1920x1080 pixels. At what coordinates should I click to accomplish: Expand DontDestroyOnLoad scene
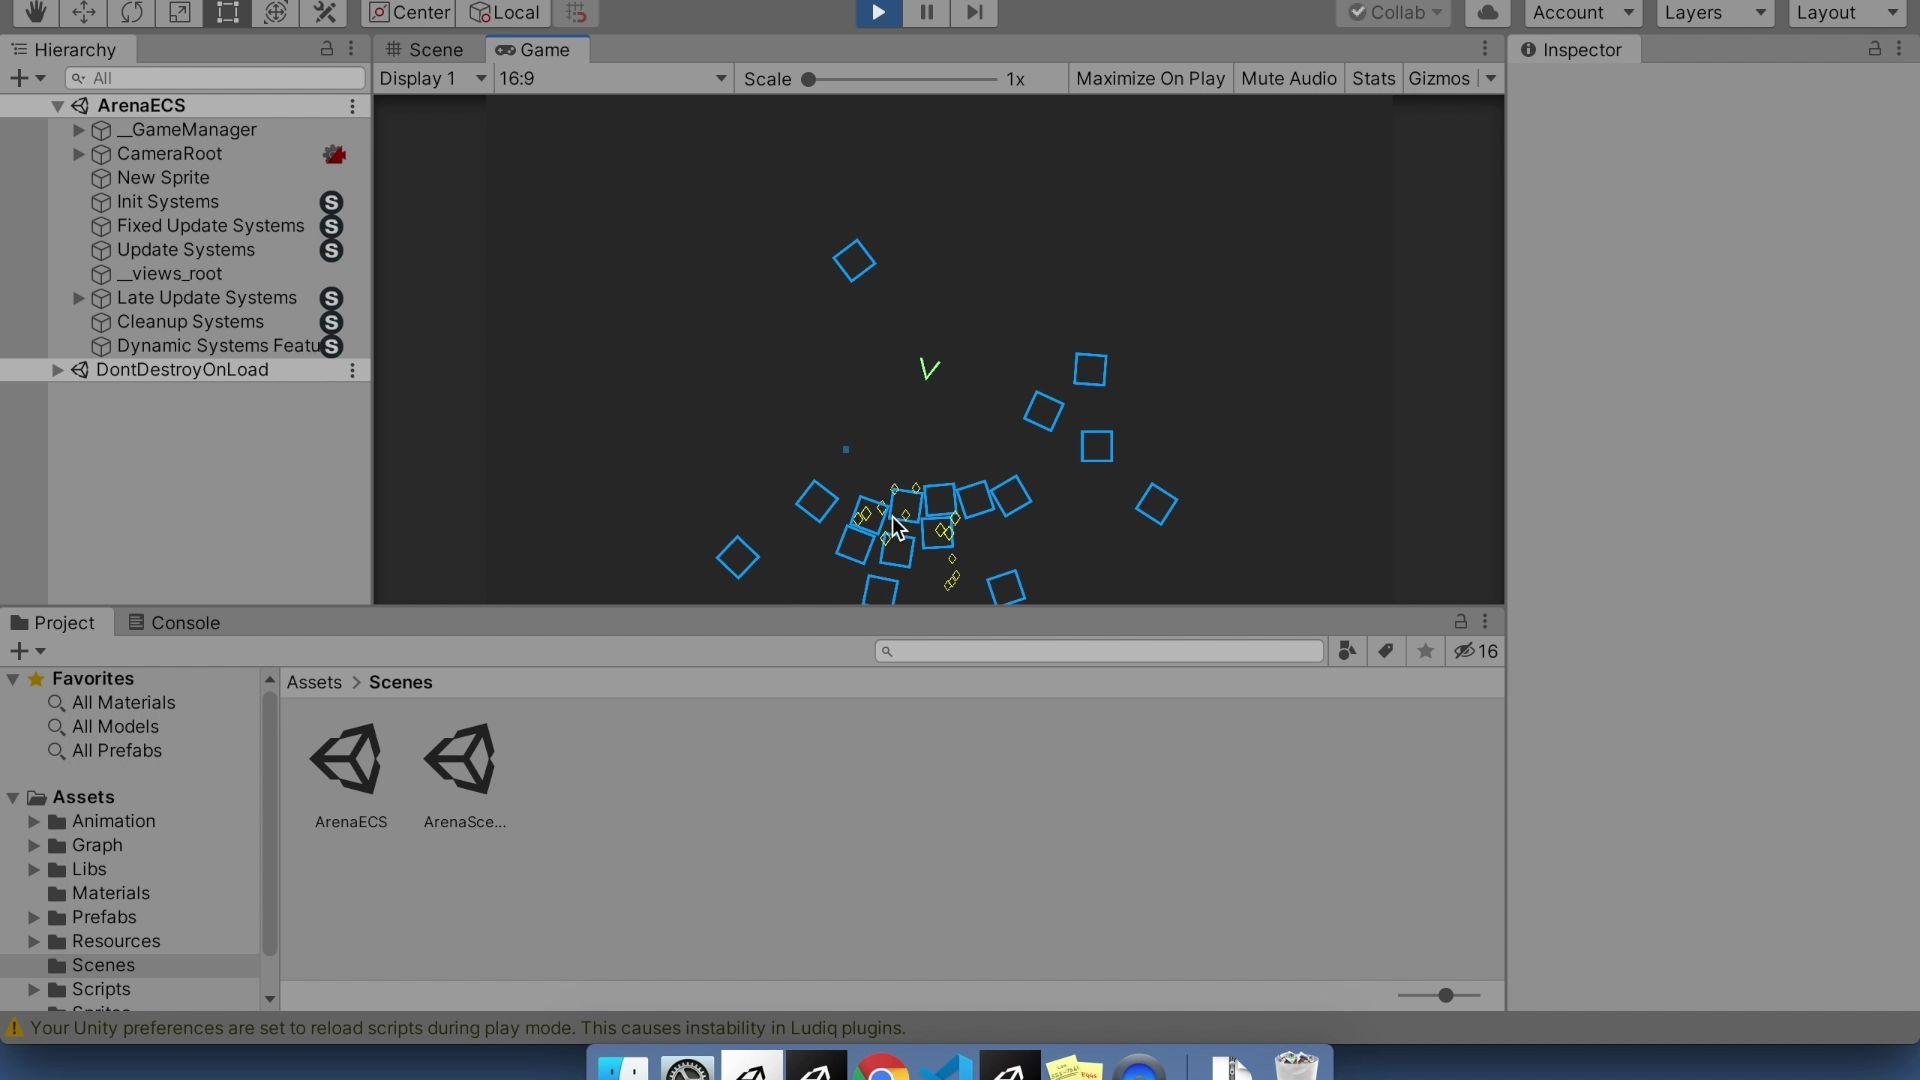[57, 370]
